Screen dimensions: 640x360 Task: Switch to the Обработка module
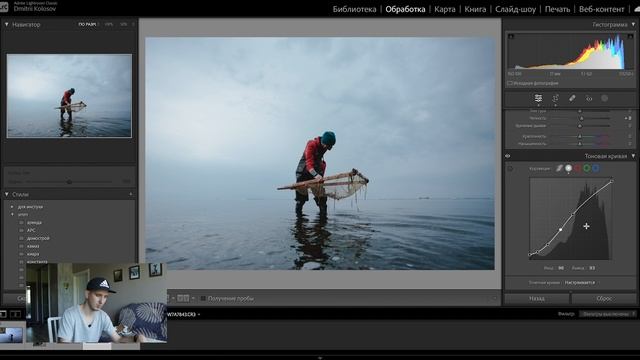coord(405,9)
